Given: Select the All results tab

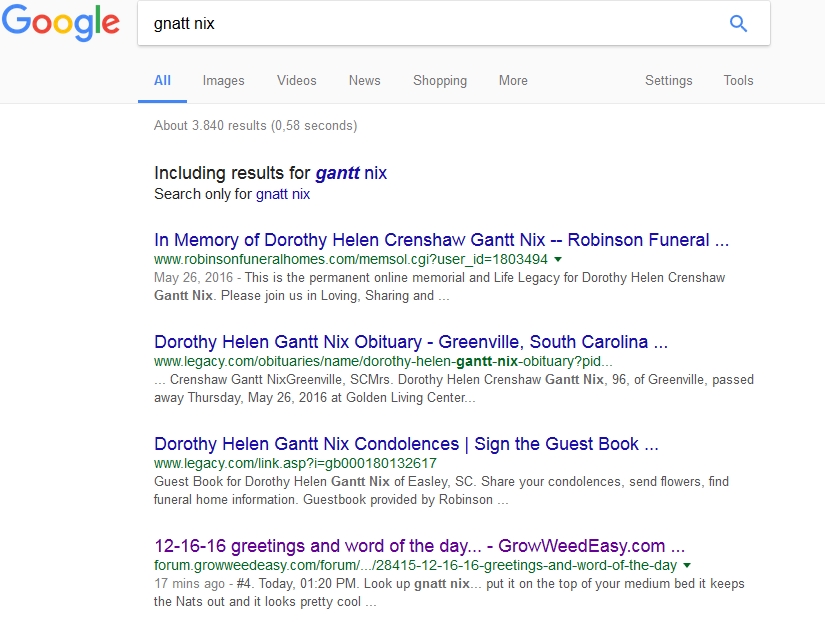Looking at the screenshot, I should click(162, 81).
